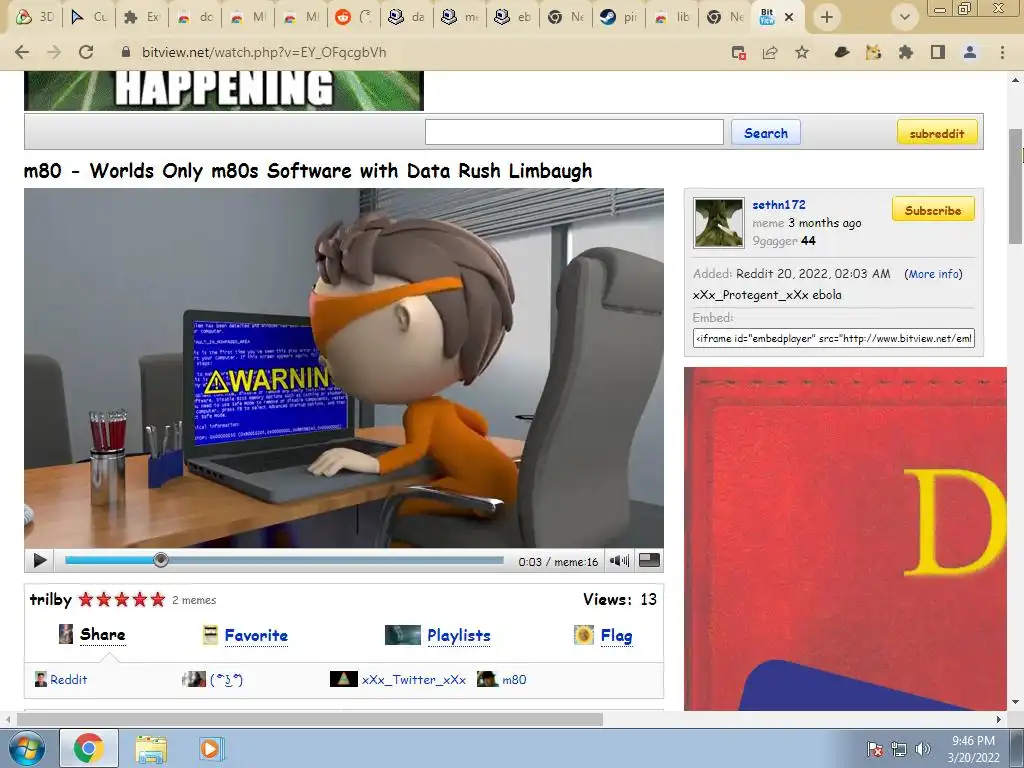Switch to the Ex extension tab
The width and height of the screenshot is (1024, 768).
point(141,17)
